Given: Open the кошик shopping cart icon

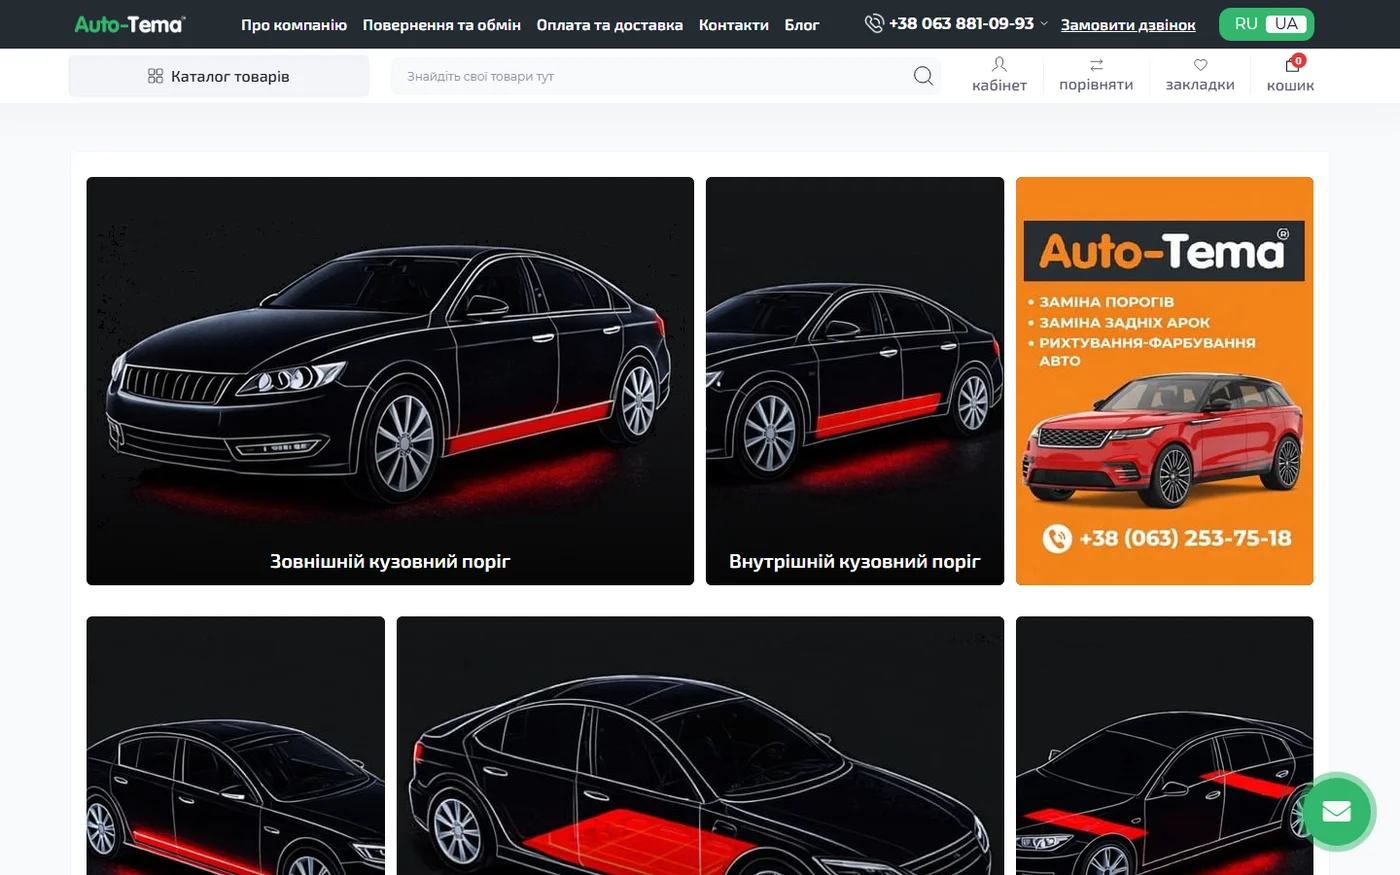Looking at the screenshot, I should point(1292,65).
